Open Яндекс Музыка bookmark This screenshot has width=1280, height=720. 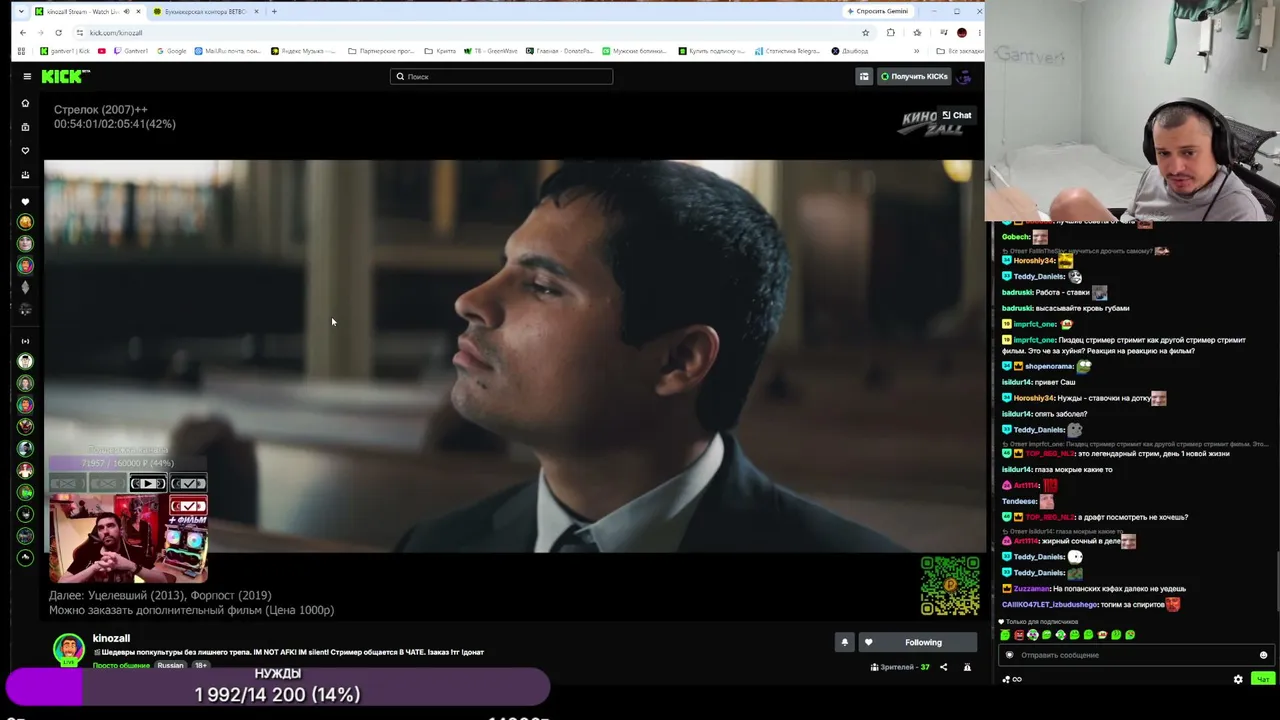point(305,51)
